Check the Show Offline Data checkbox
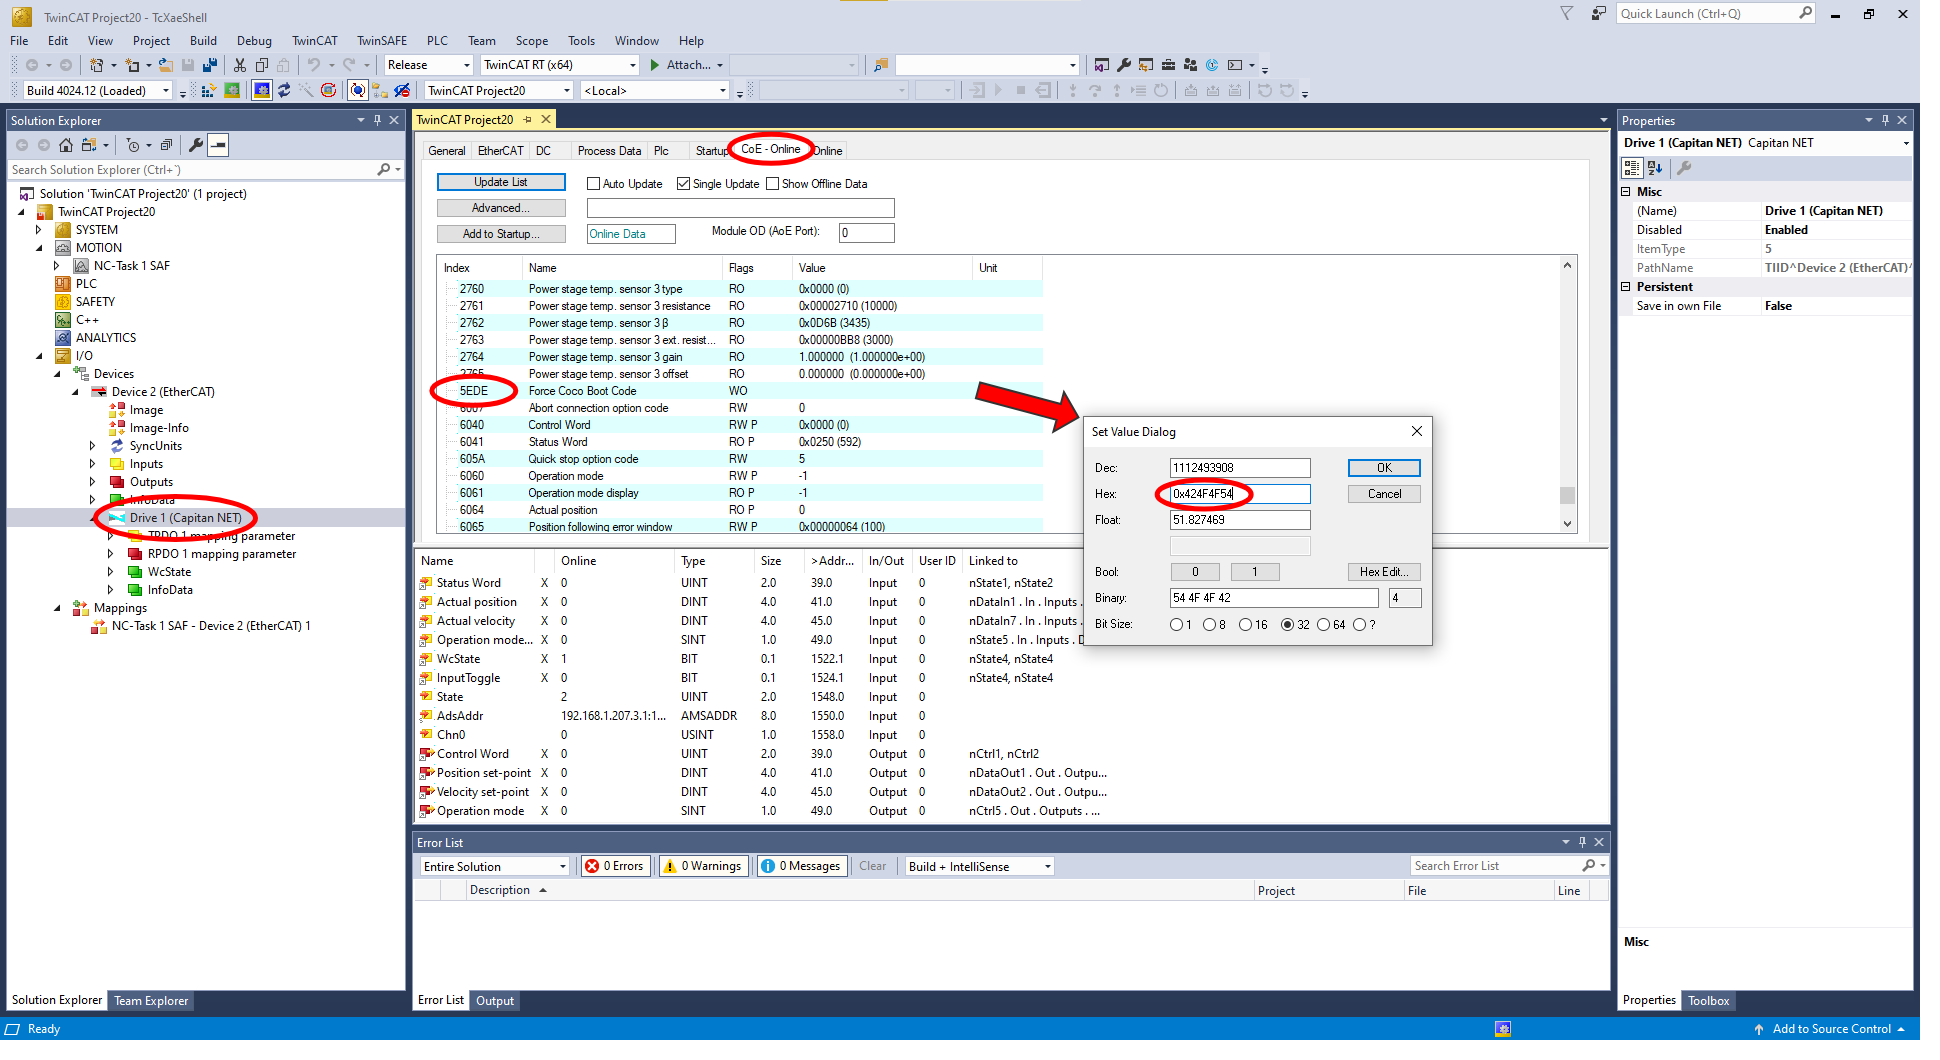 (x=772, y=184)
